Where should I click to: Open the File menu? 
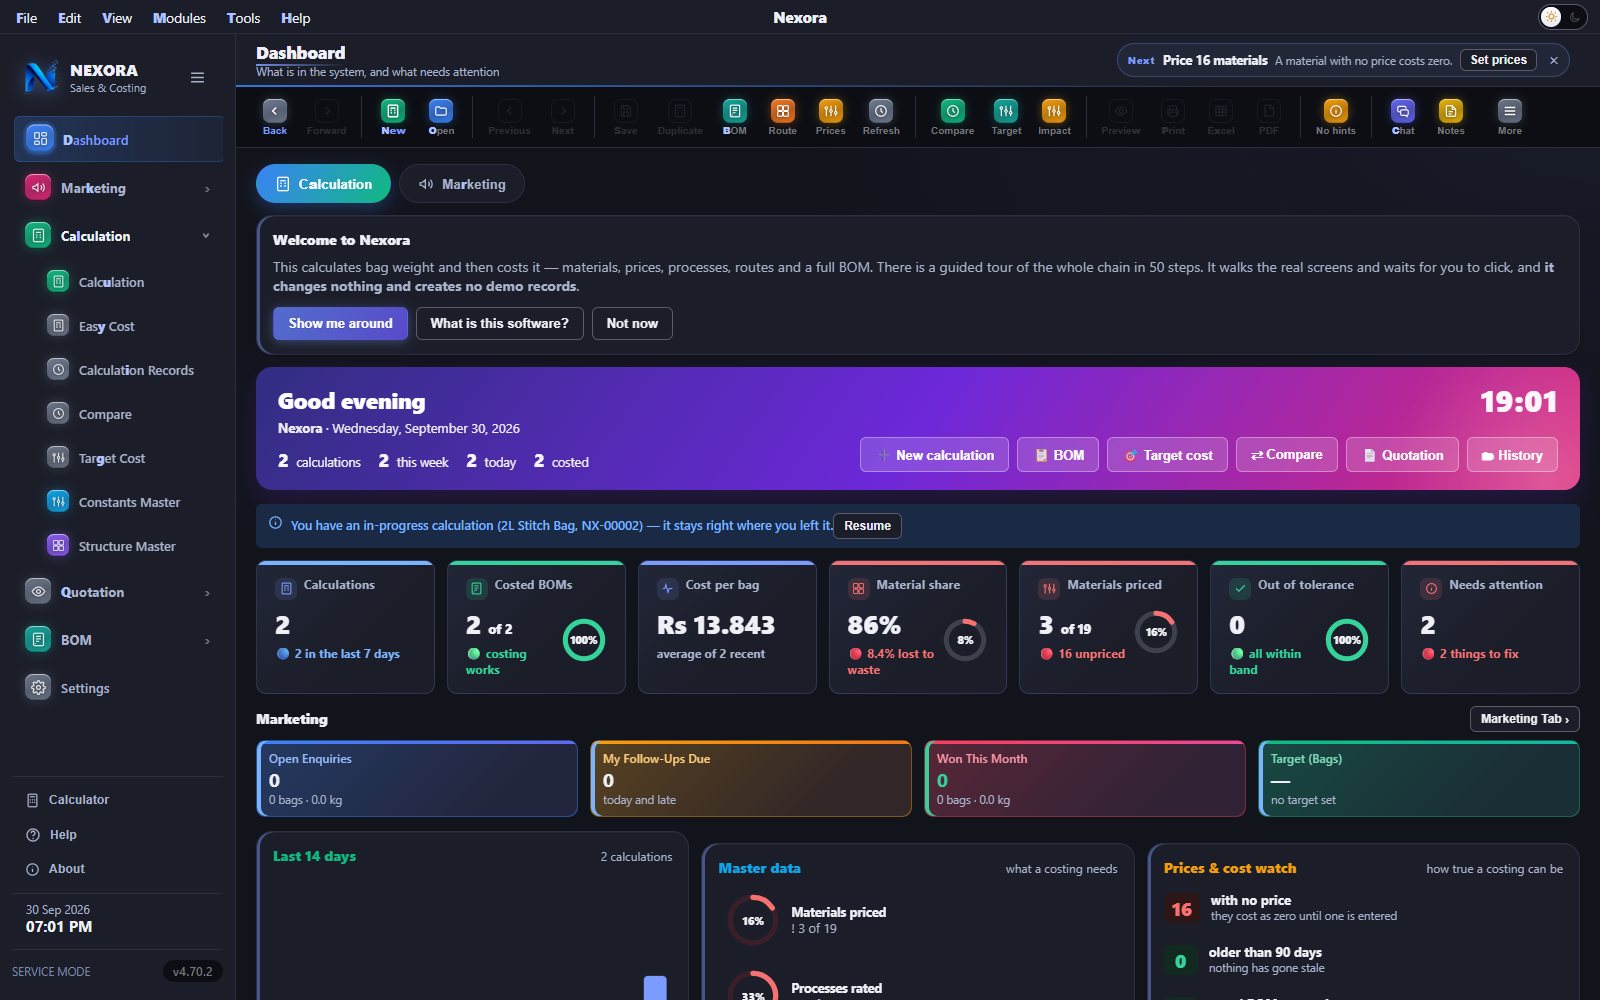27,18
